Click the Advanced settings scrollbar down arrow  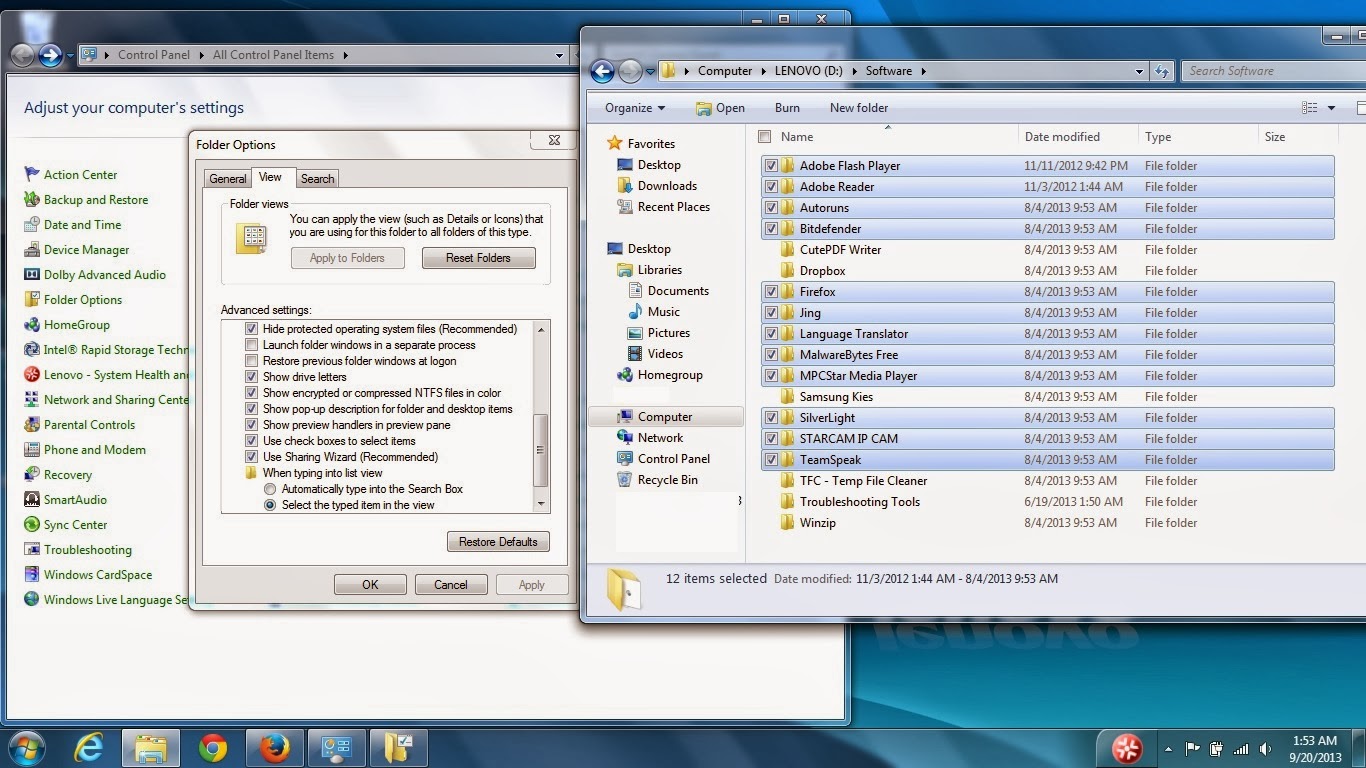tap(541, 505)
